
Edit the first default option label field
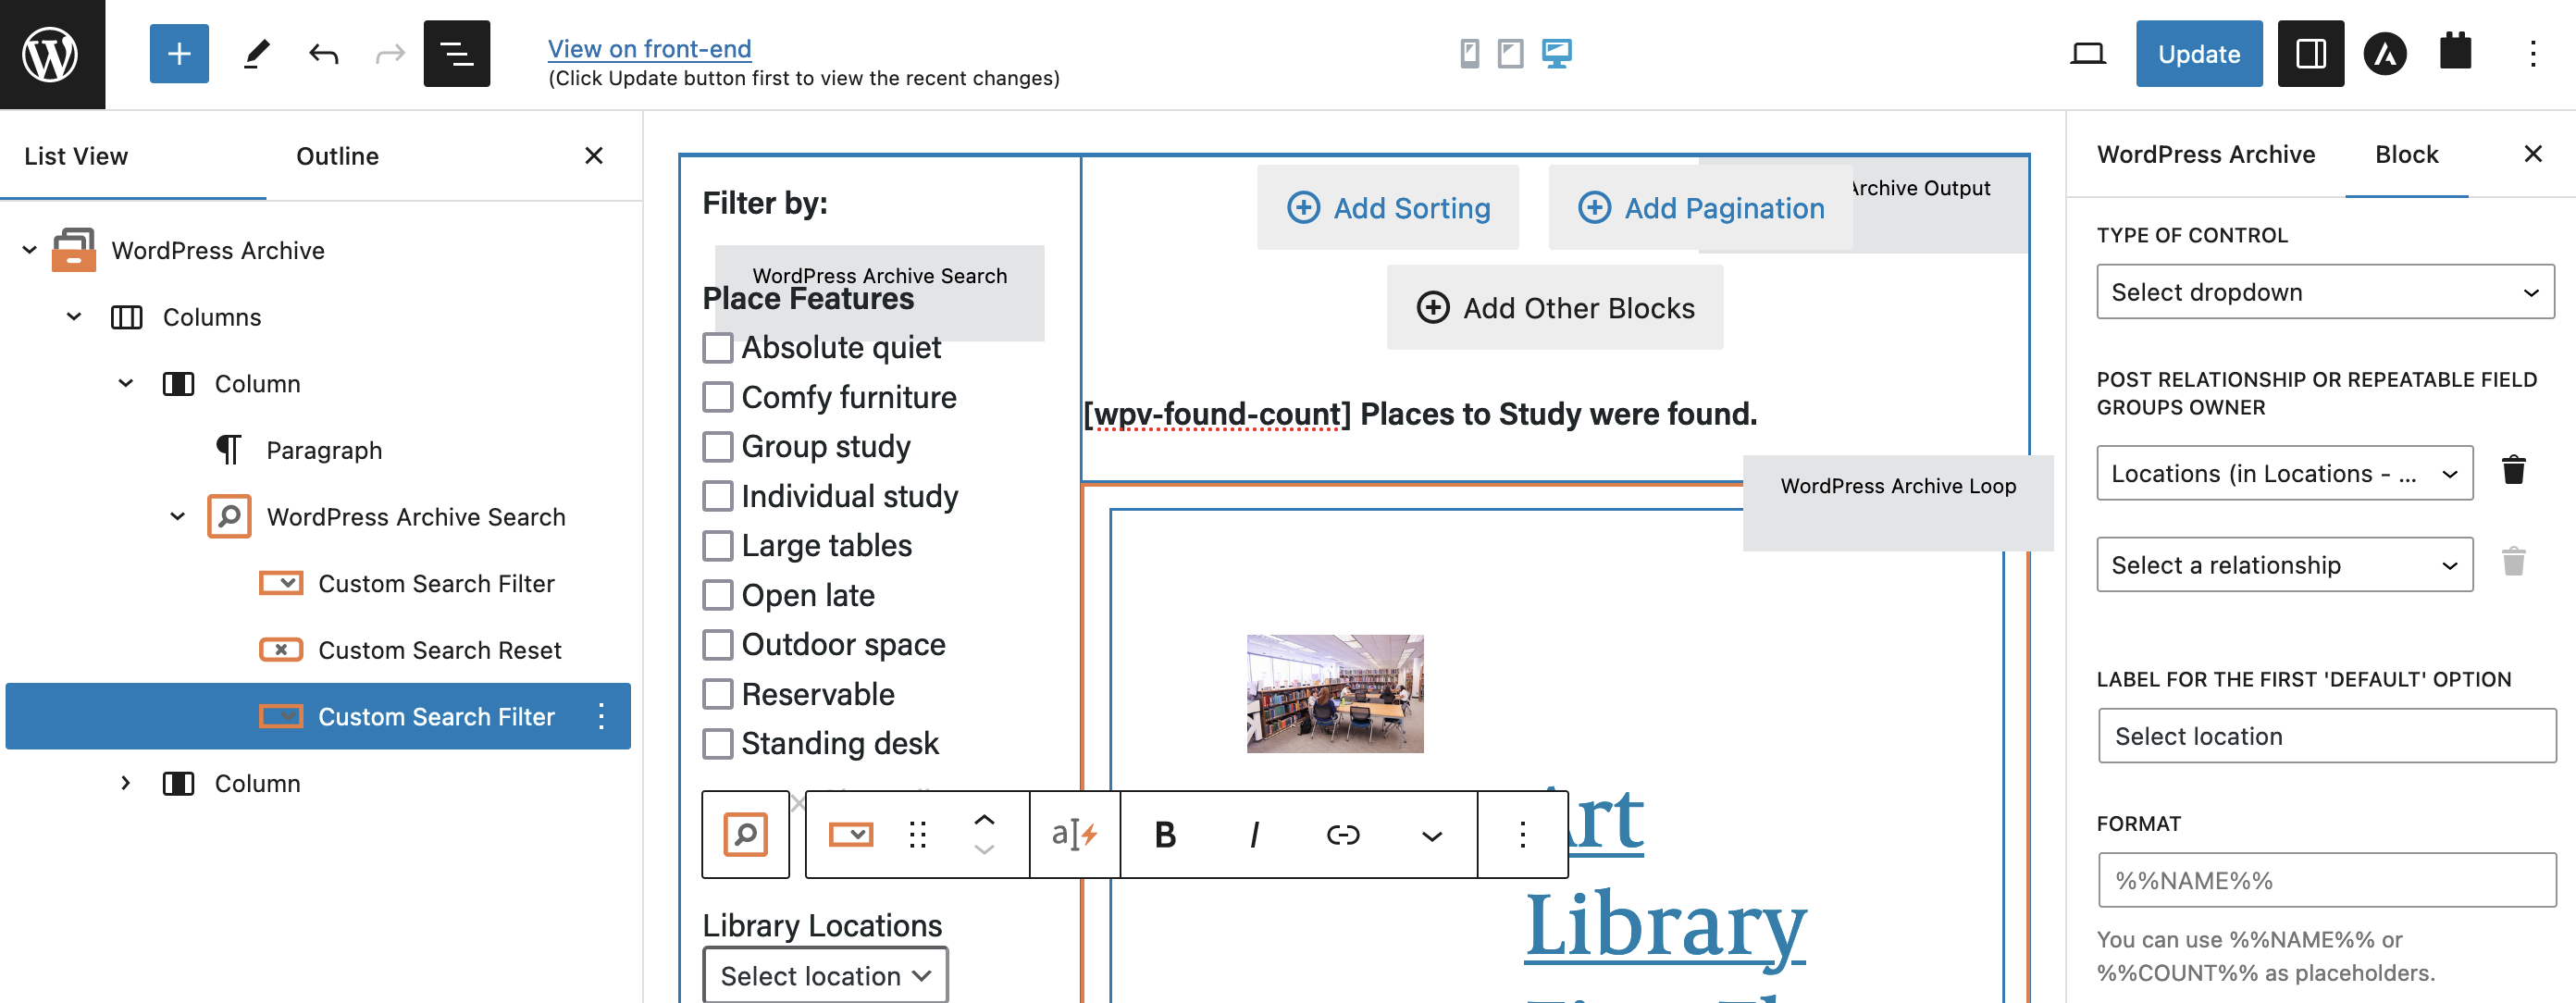click(2326, 736)
